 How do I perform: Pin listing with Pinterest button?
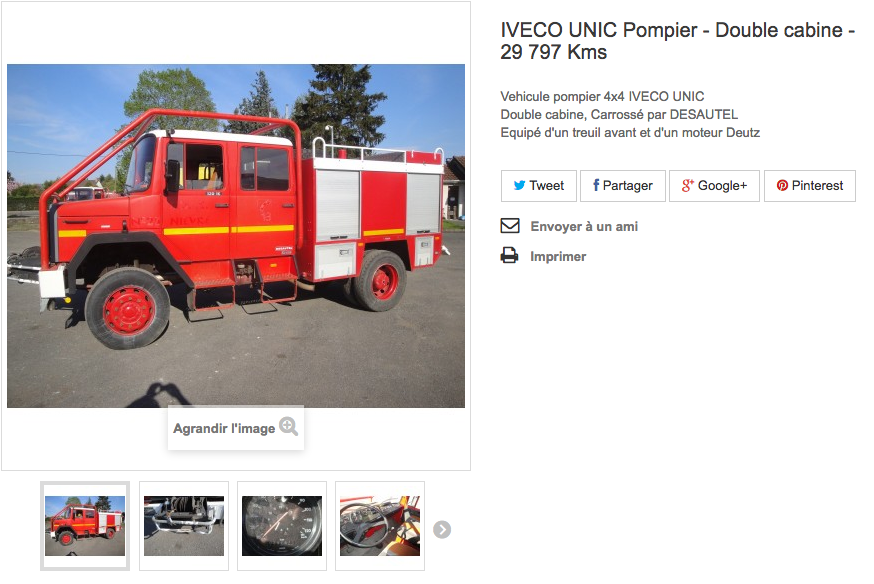(809, 186)
